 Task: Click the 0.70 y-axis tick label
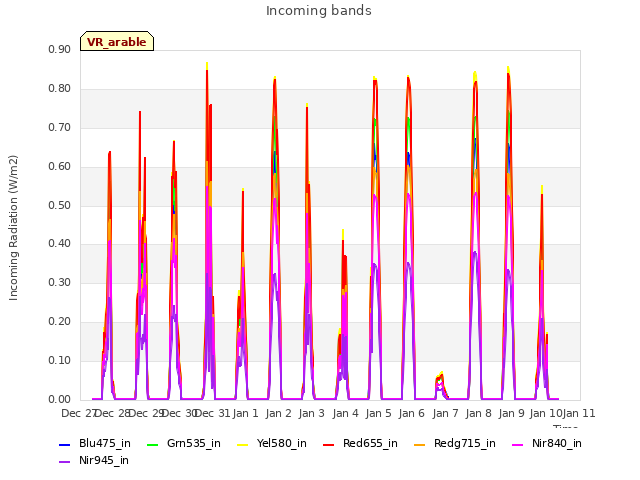click(x=60, y=128)
